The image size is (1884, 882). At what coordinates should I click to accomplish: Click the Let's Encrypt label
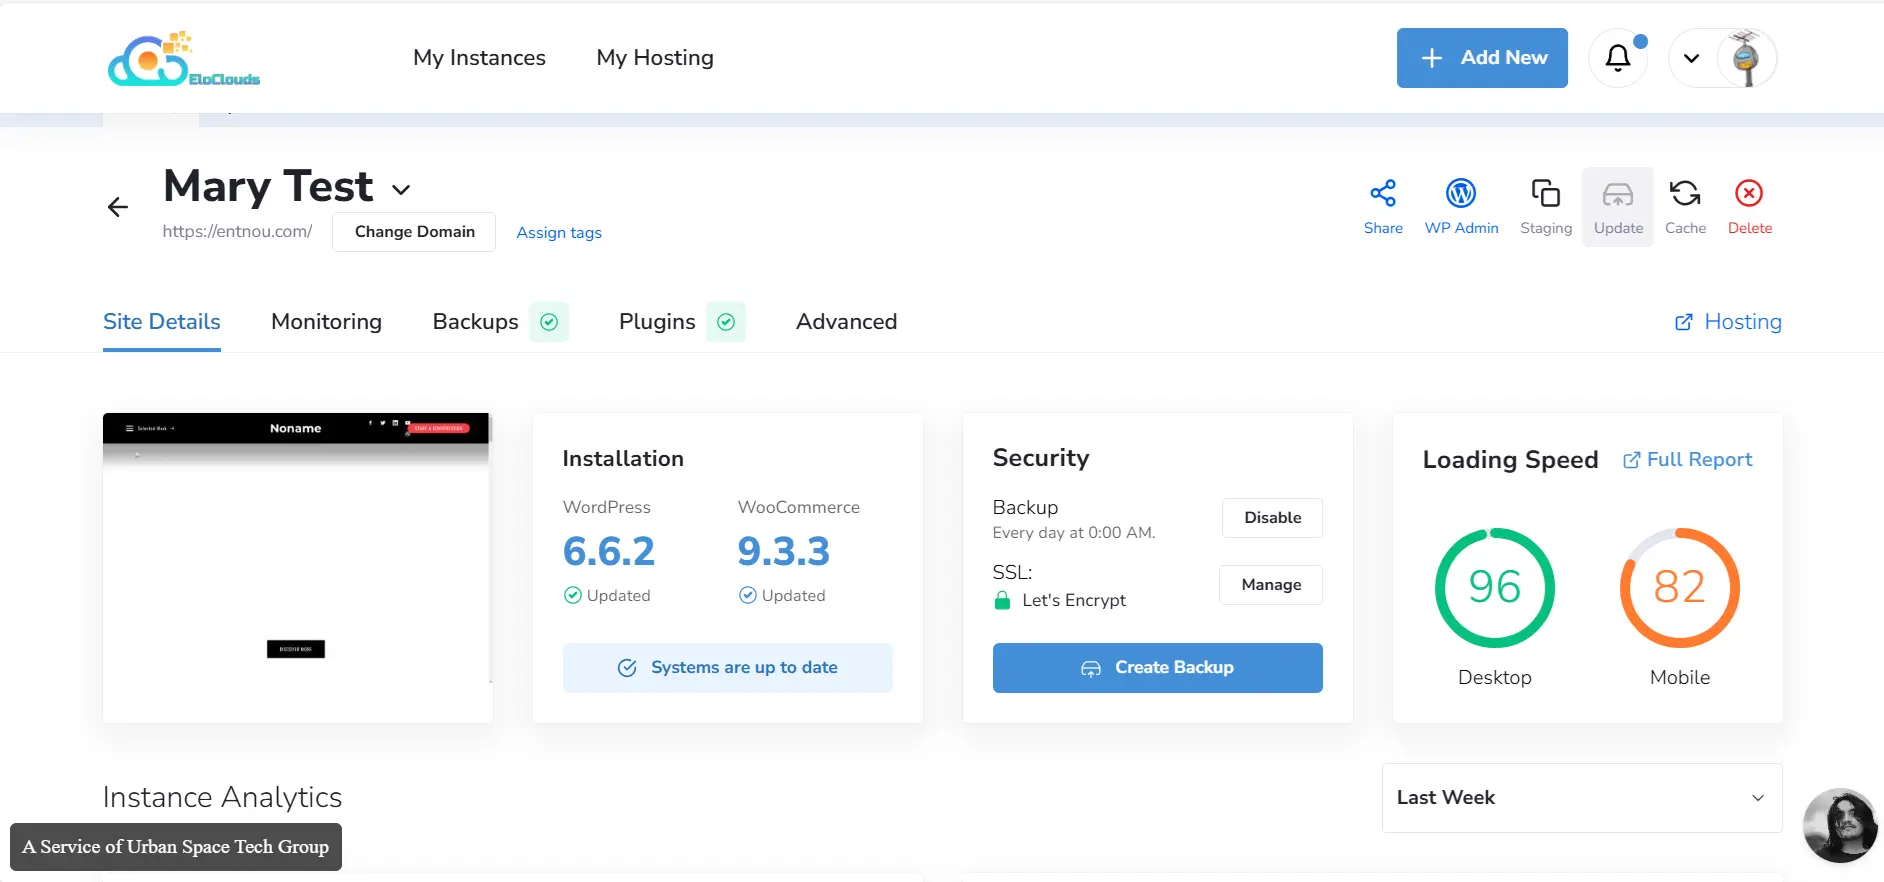pyautogui.click(x=1074, y=600)
